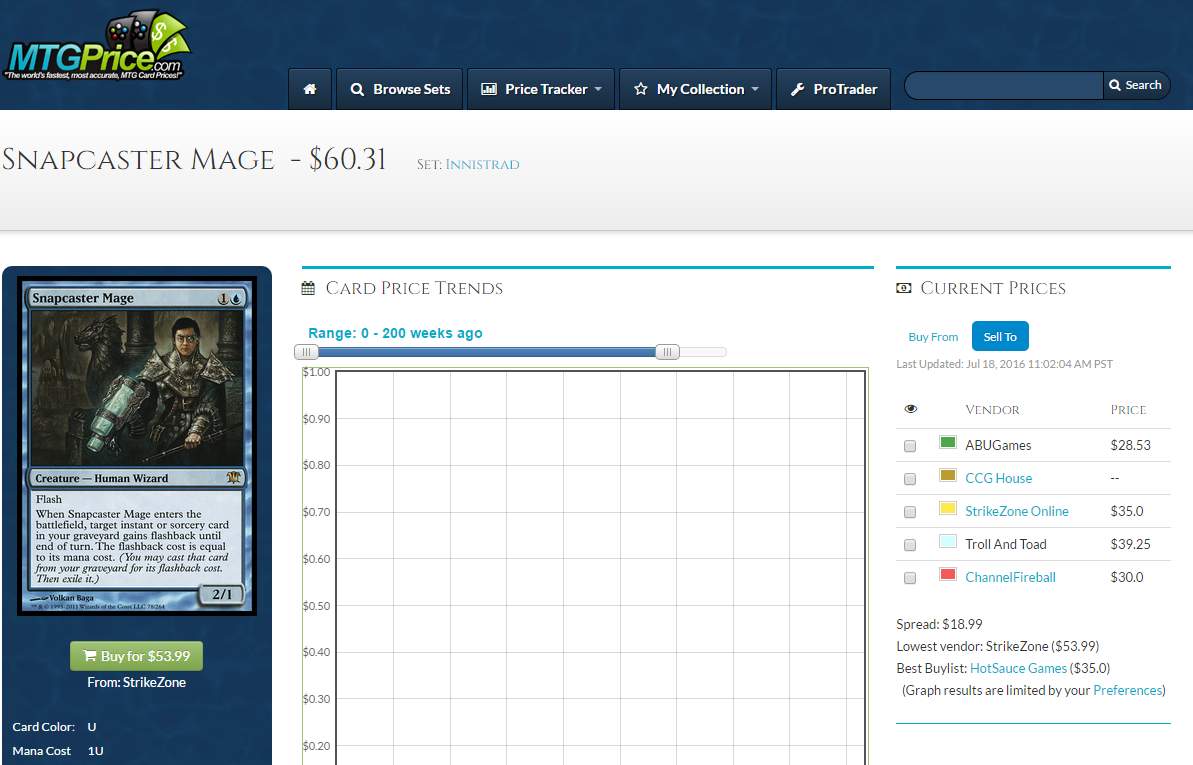This screenshot has height=765, width=1193.
Task: Click the ChannelFireball red color swatch
Action: [948, 574]
